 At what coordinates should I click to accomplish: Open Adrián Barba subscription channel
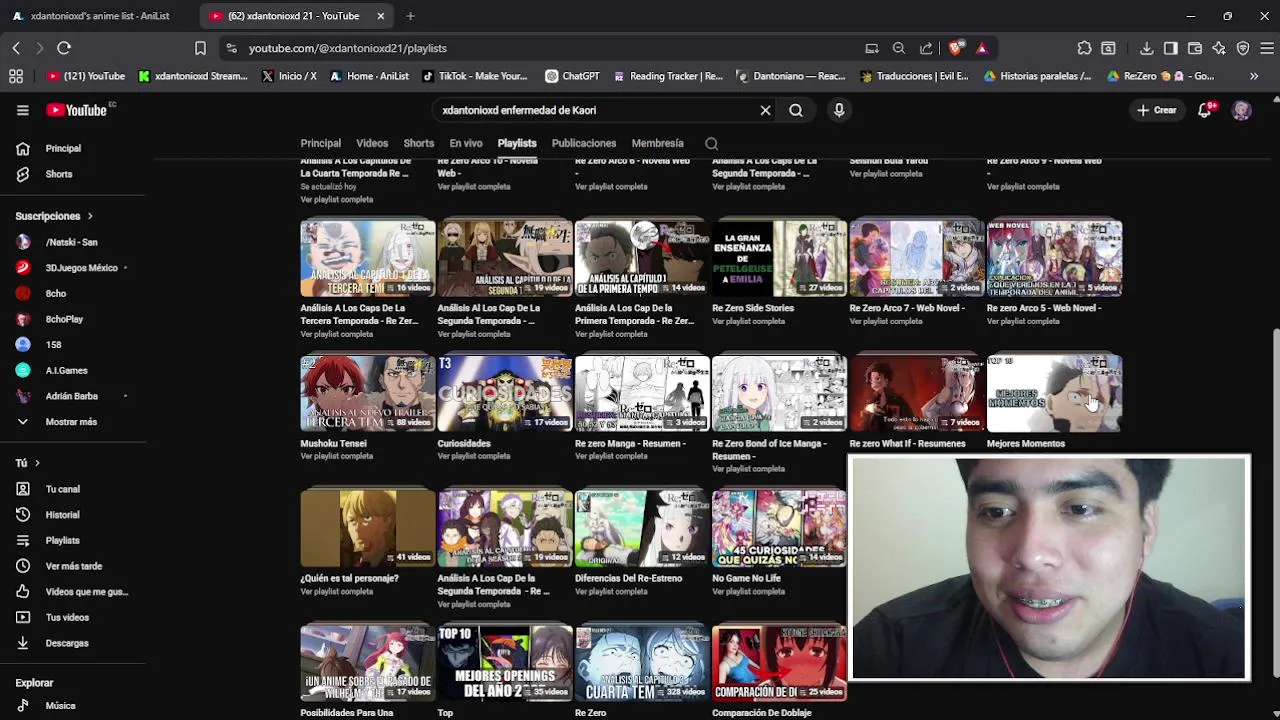73,396
